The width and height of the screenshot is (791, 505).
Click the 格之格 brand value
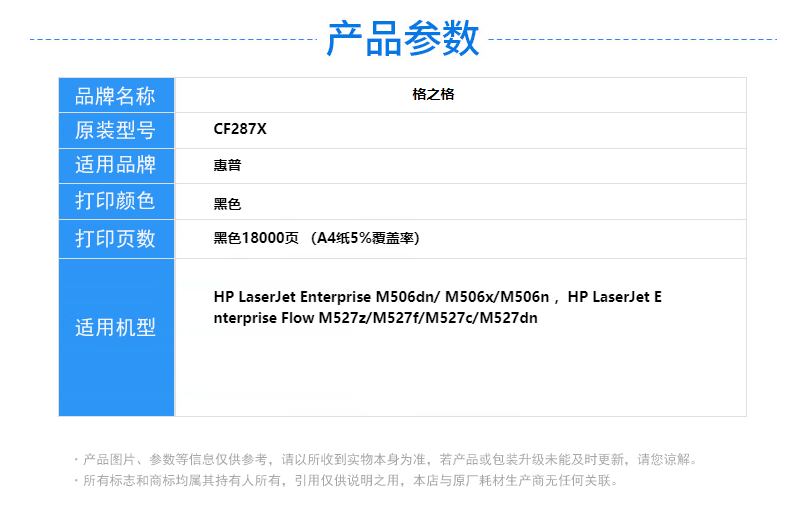pyautogui.click(x=433, y=94)
